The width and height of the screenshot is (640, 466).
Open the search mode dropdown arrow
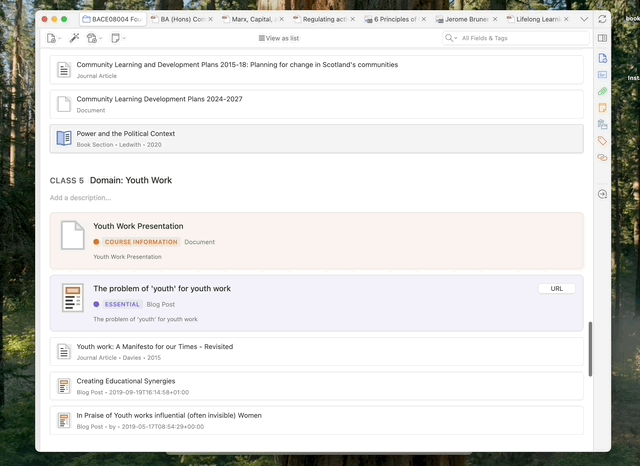click(x=456, y=38)
